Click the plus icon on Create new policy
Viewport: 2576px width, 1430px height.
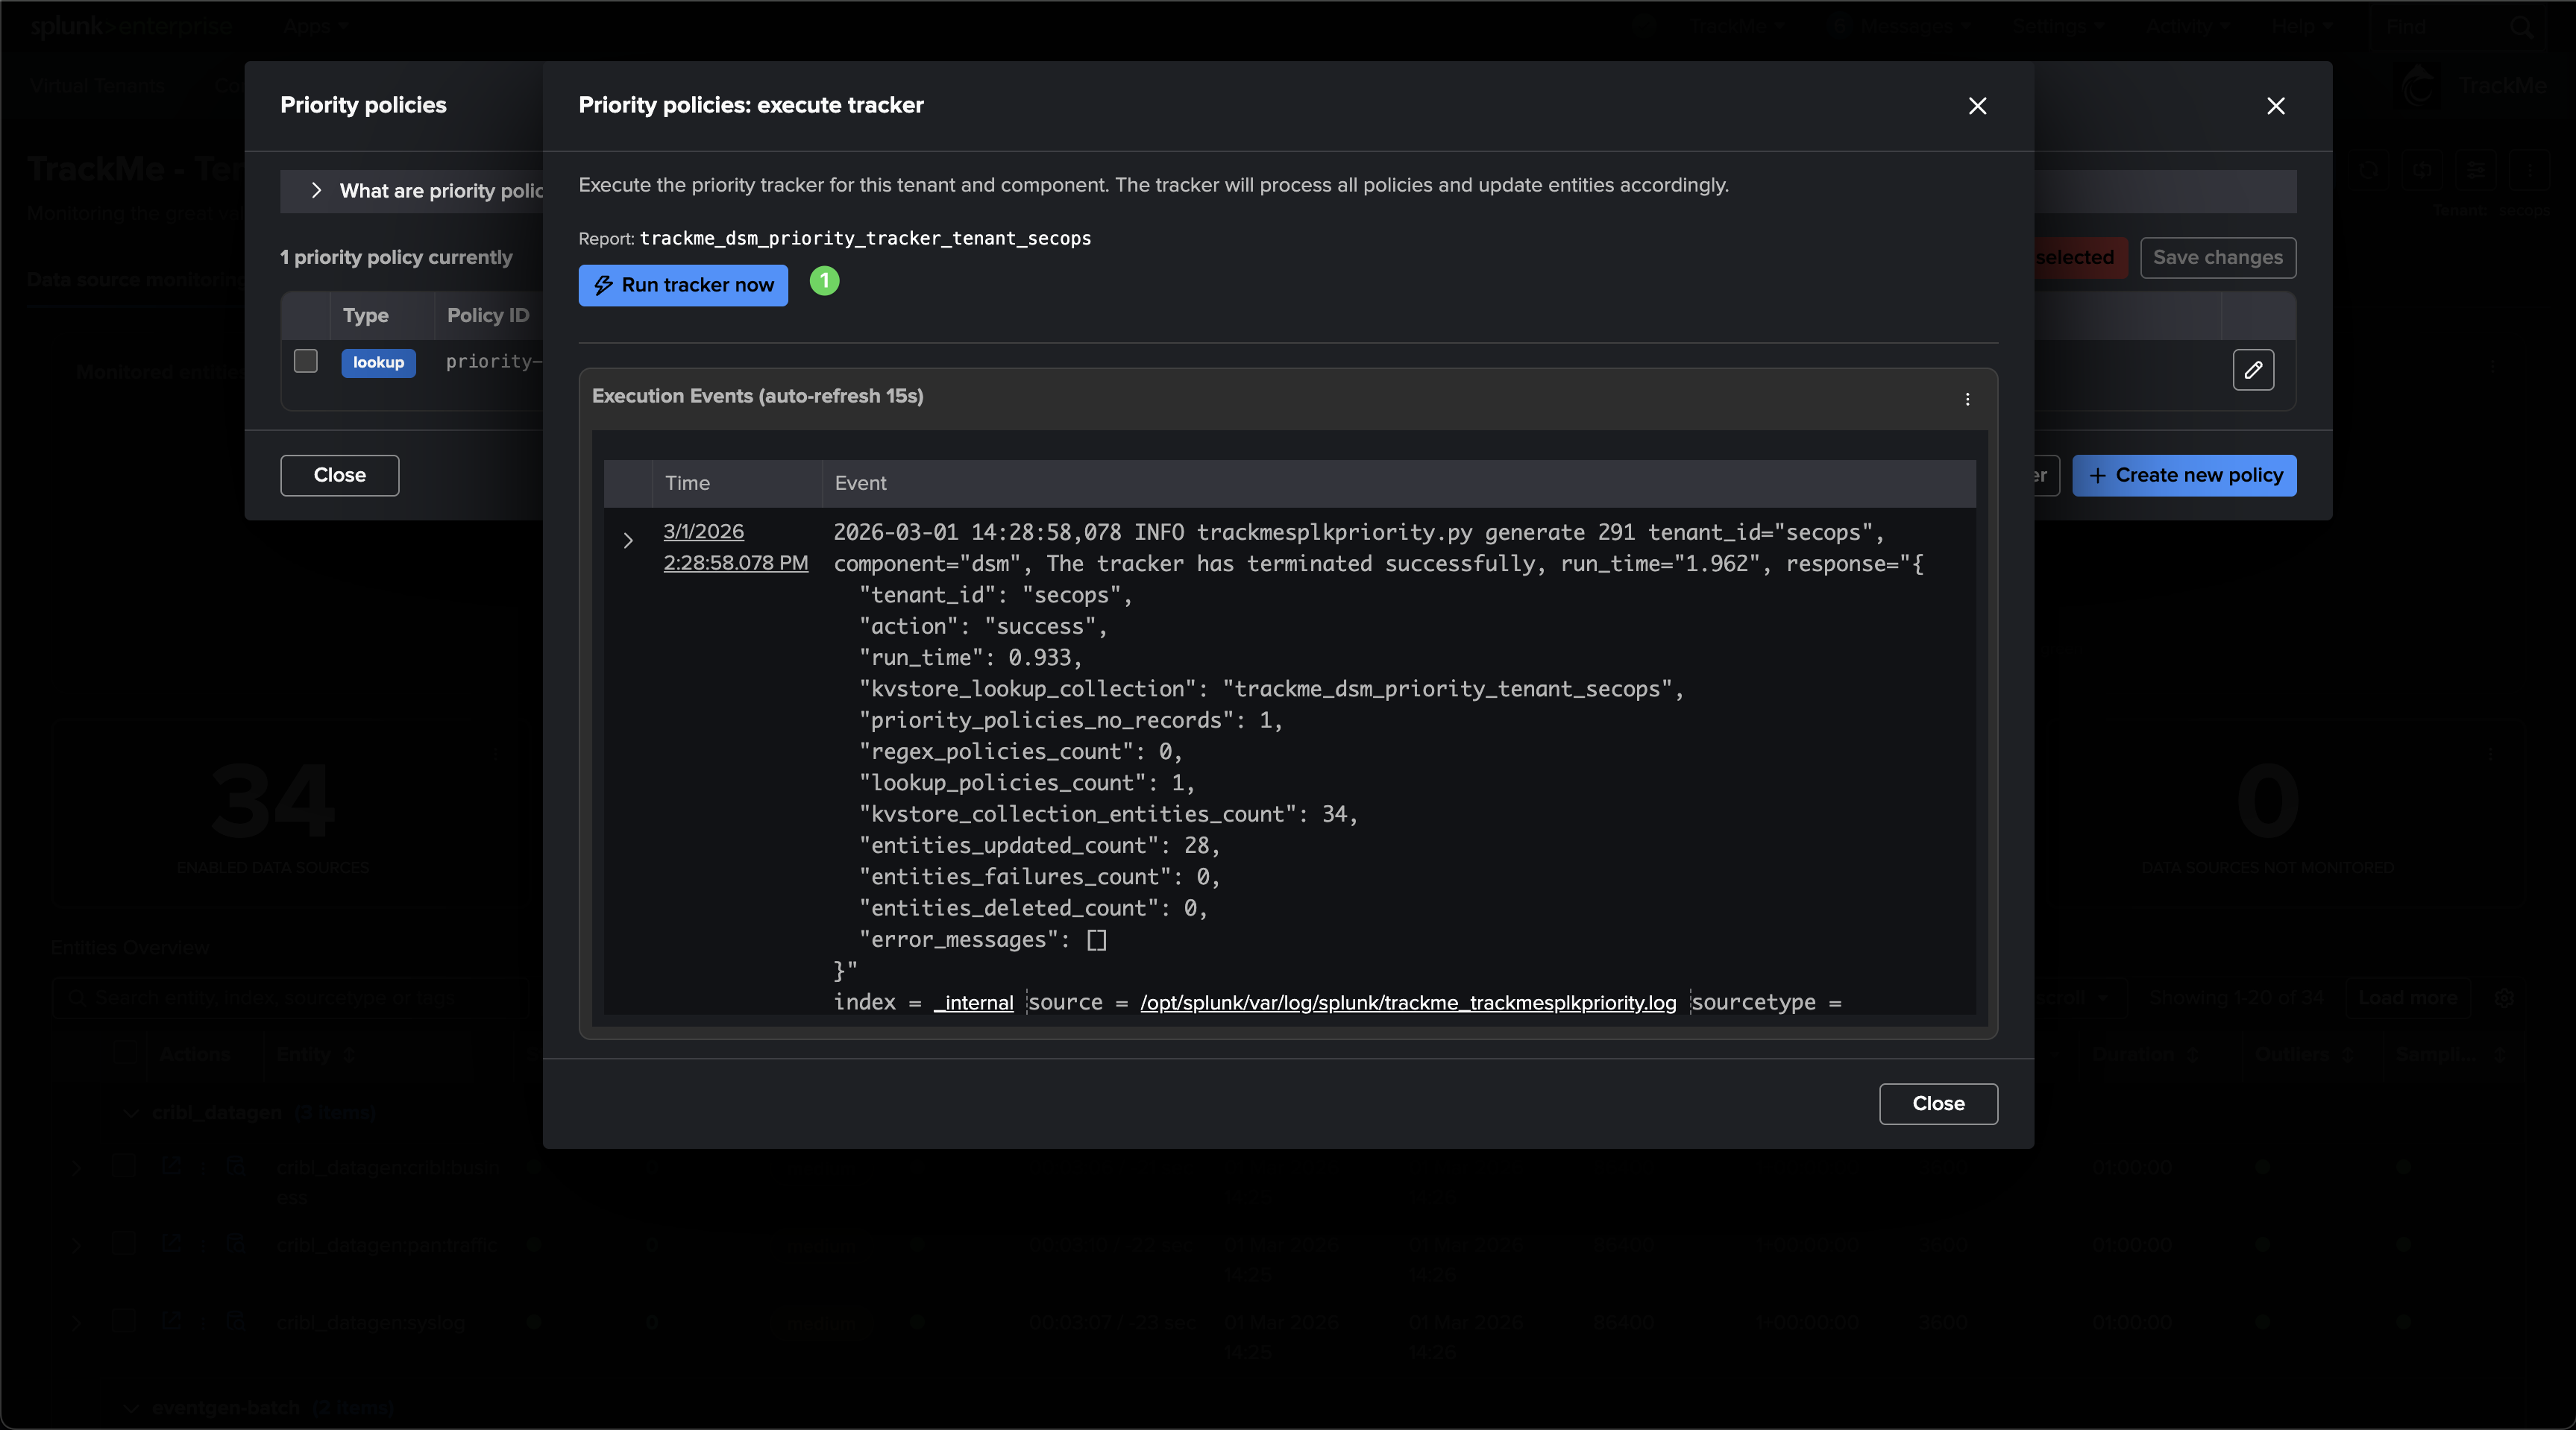[2097, 476]
